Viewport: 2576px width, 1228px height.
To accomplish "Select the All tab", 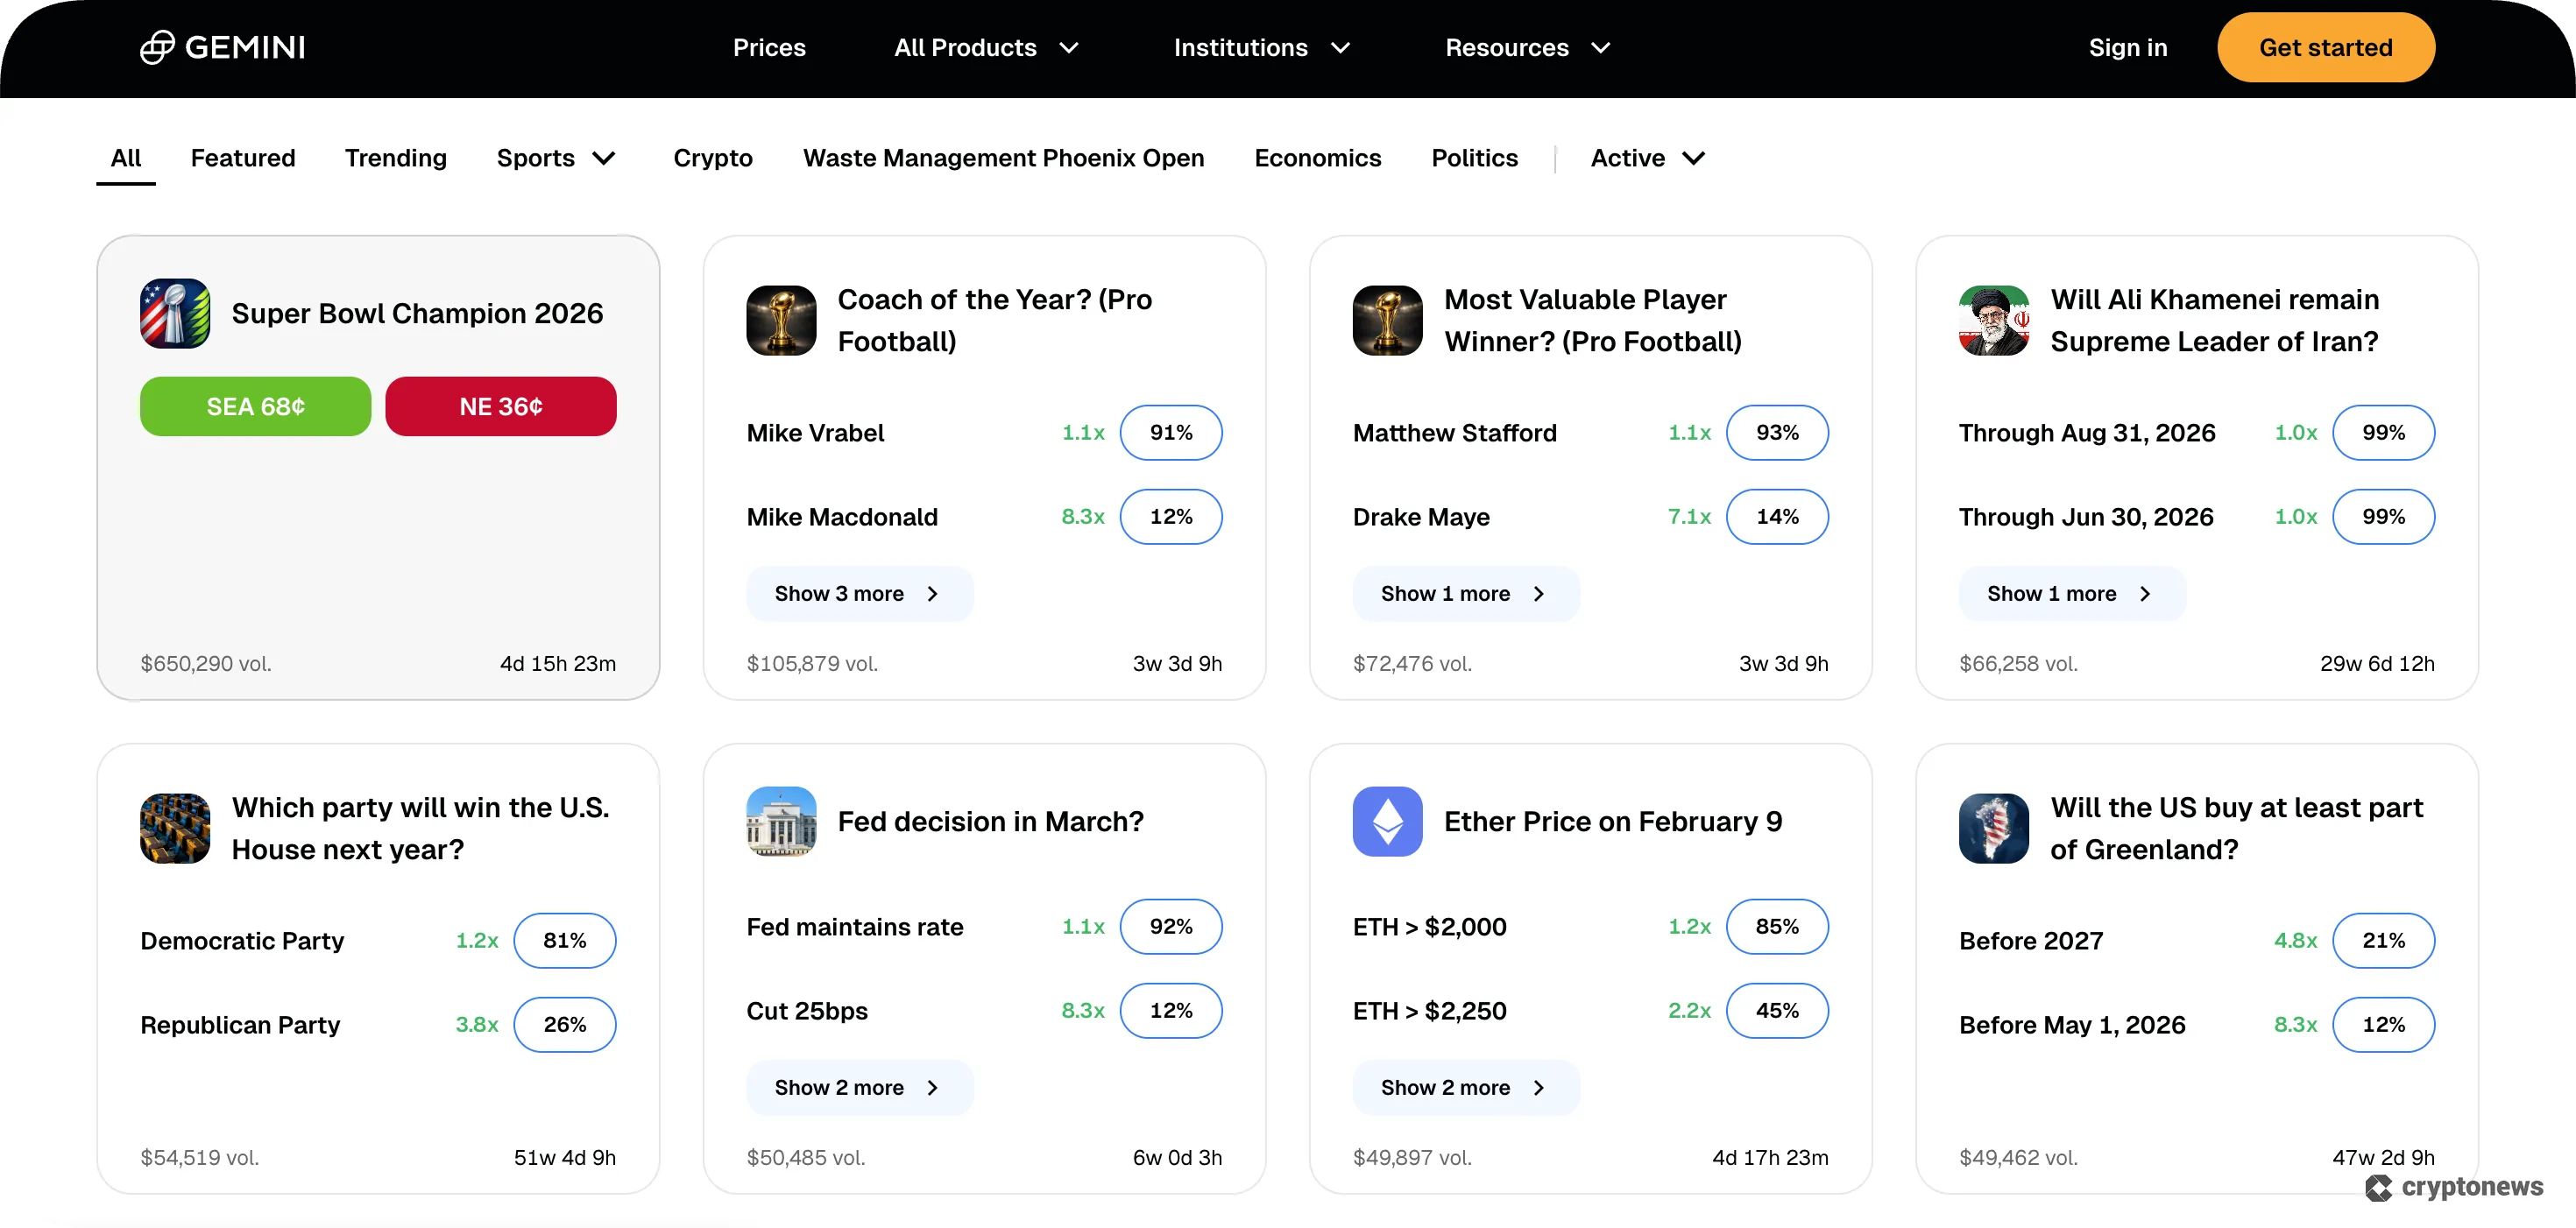I will click(126, 158).
